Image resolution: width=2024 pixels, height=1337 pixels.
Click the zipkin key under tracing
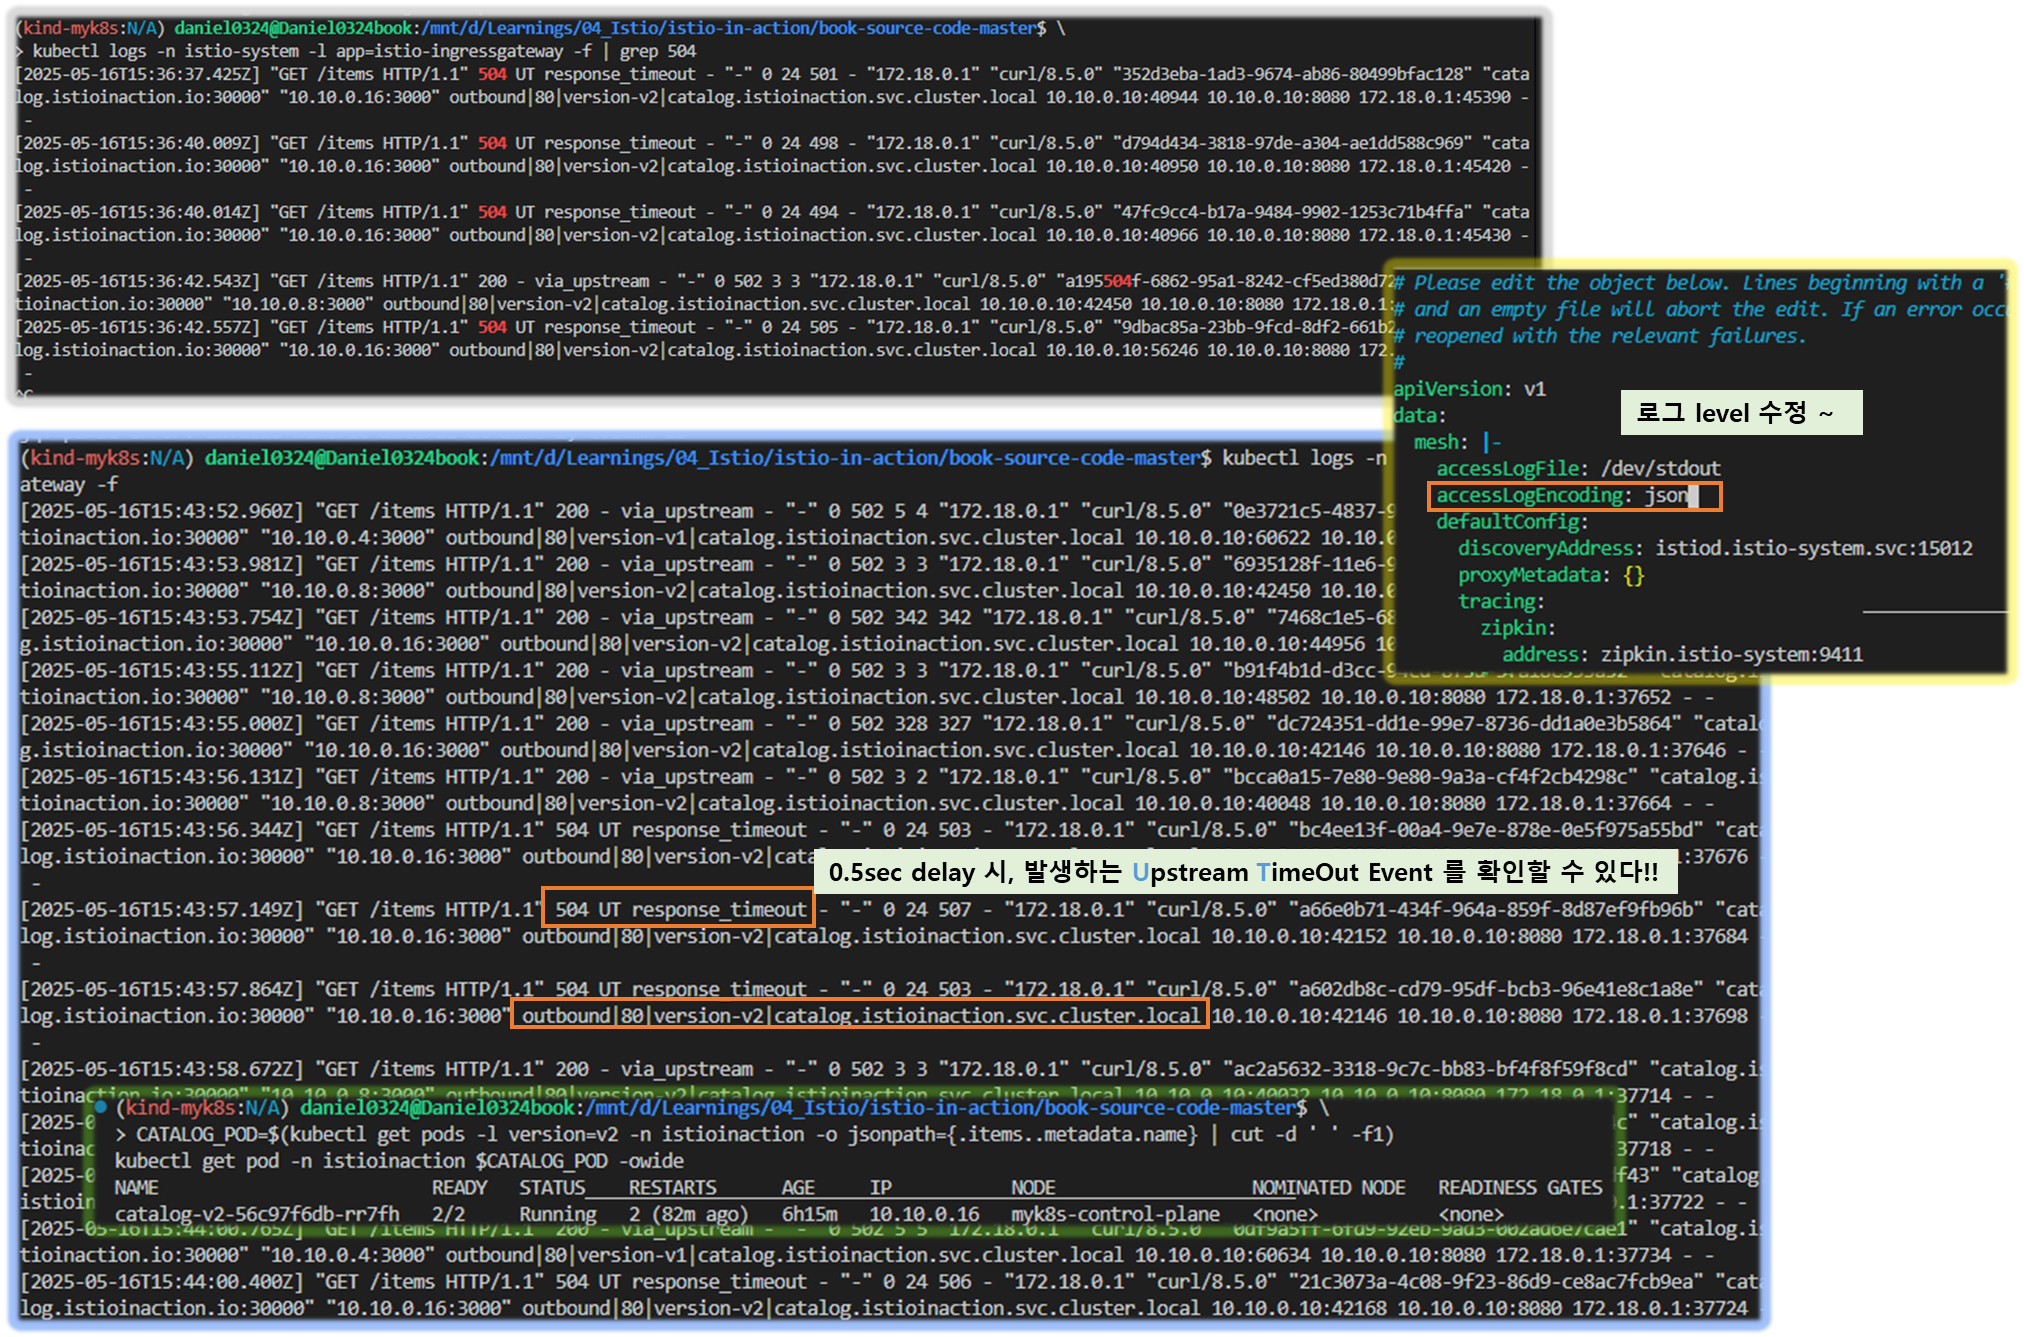tap(1514, 628)
